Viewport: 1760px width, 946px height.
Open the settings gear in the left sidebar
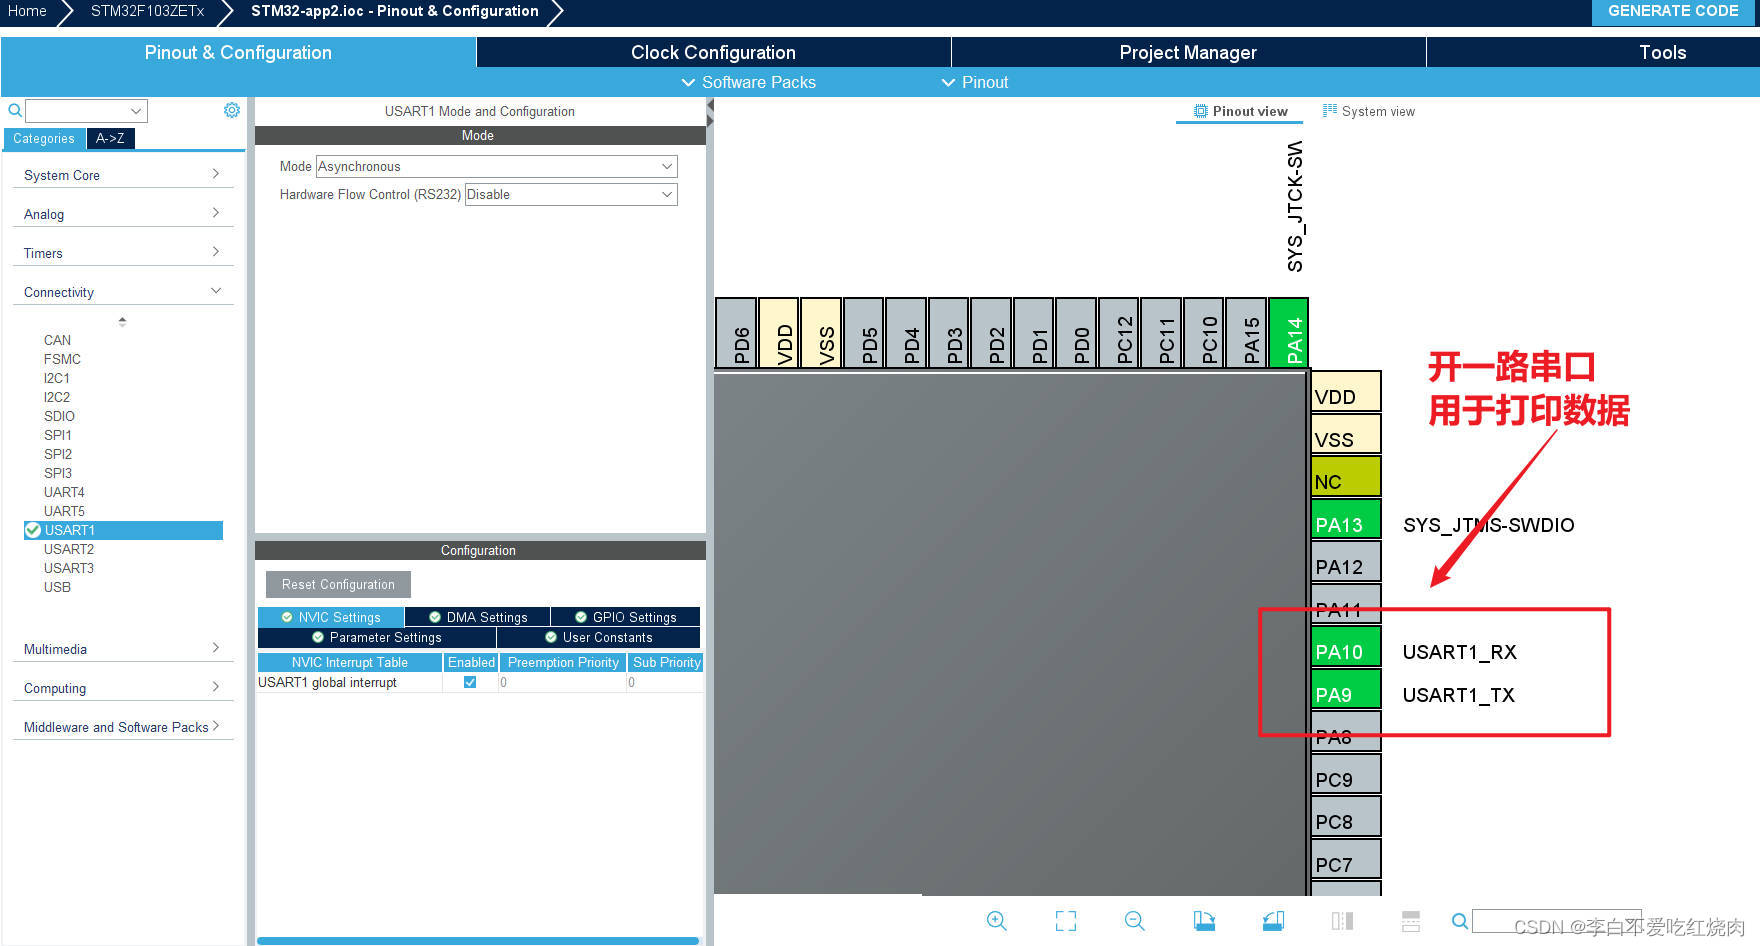(x=232, y=110)
